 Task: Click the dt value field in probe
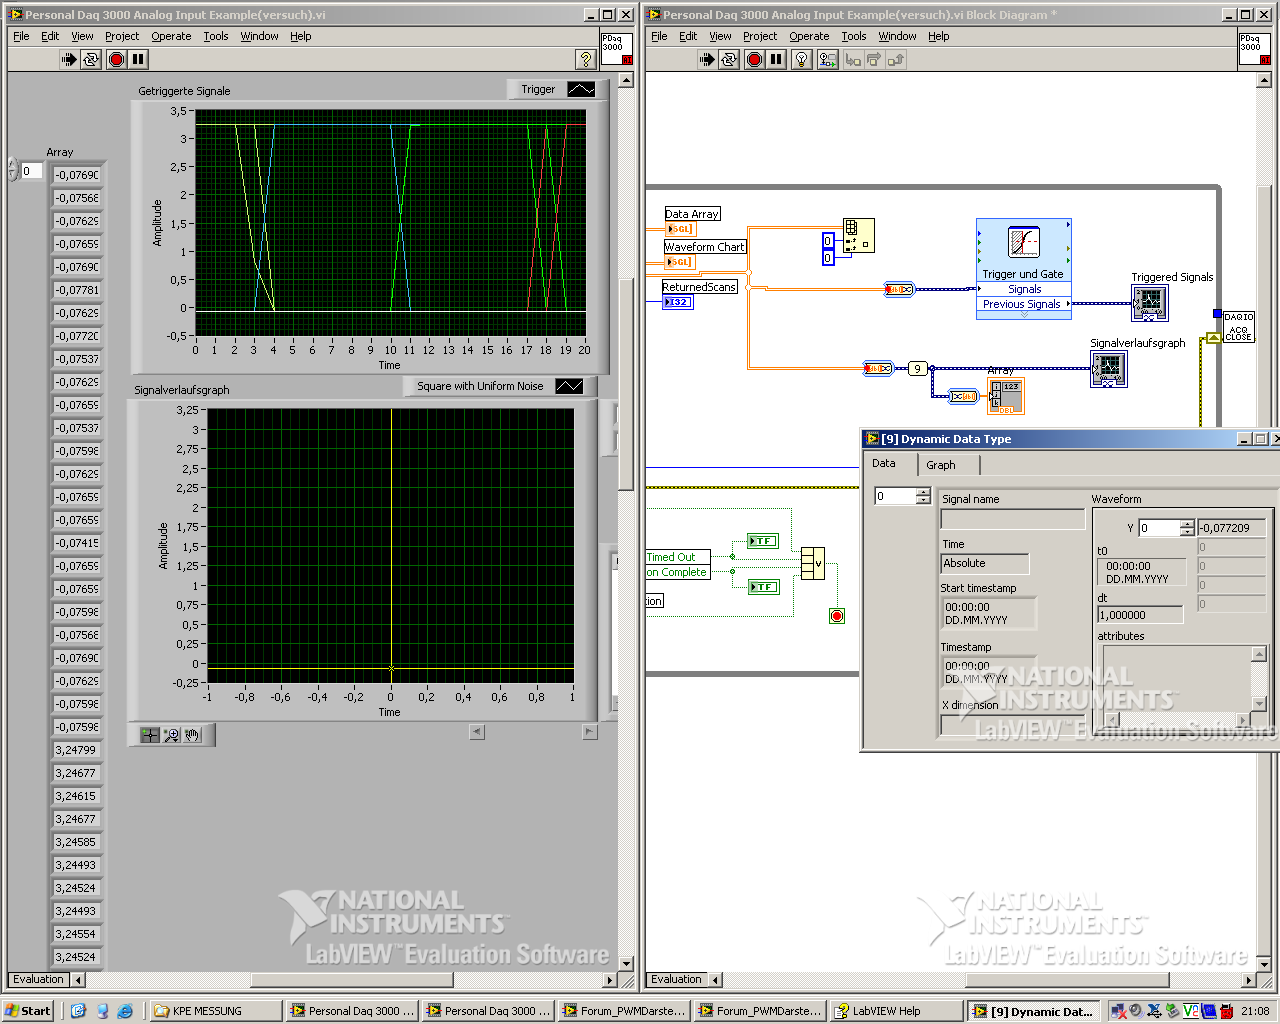(1140, 615)
